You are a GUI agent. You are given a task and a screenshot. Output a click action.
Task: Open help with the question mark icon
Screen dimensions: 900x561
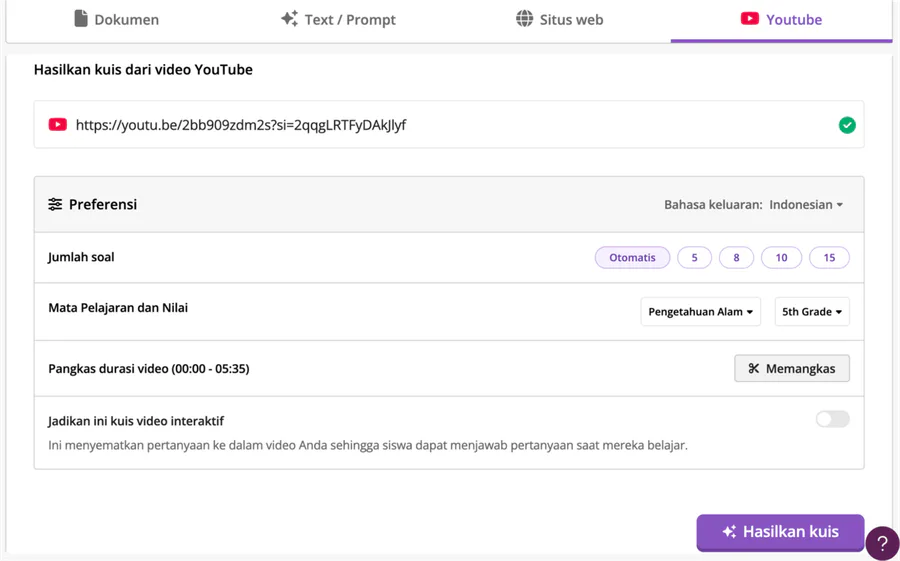click(x=881, y=544)
